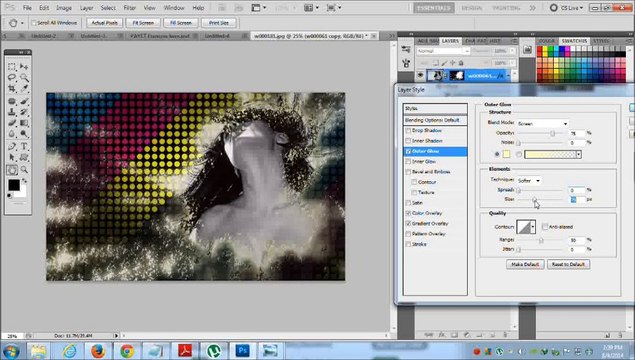The width and height of the screenshot is (635, 360).
Task: Click the Reset to Default button
Action: (568, 264)
